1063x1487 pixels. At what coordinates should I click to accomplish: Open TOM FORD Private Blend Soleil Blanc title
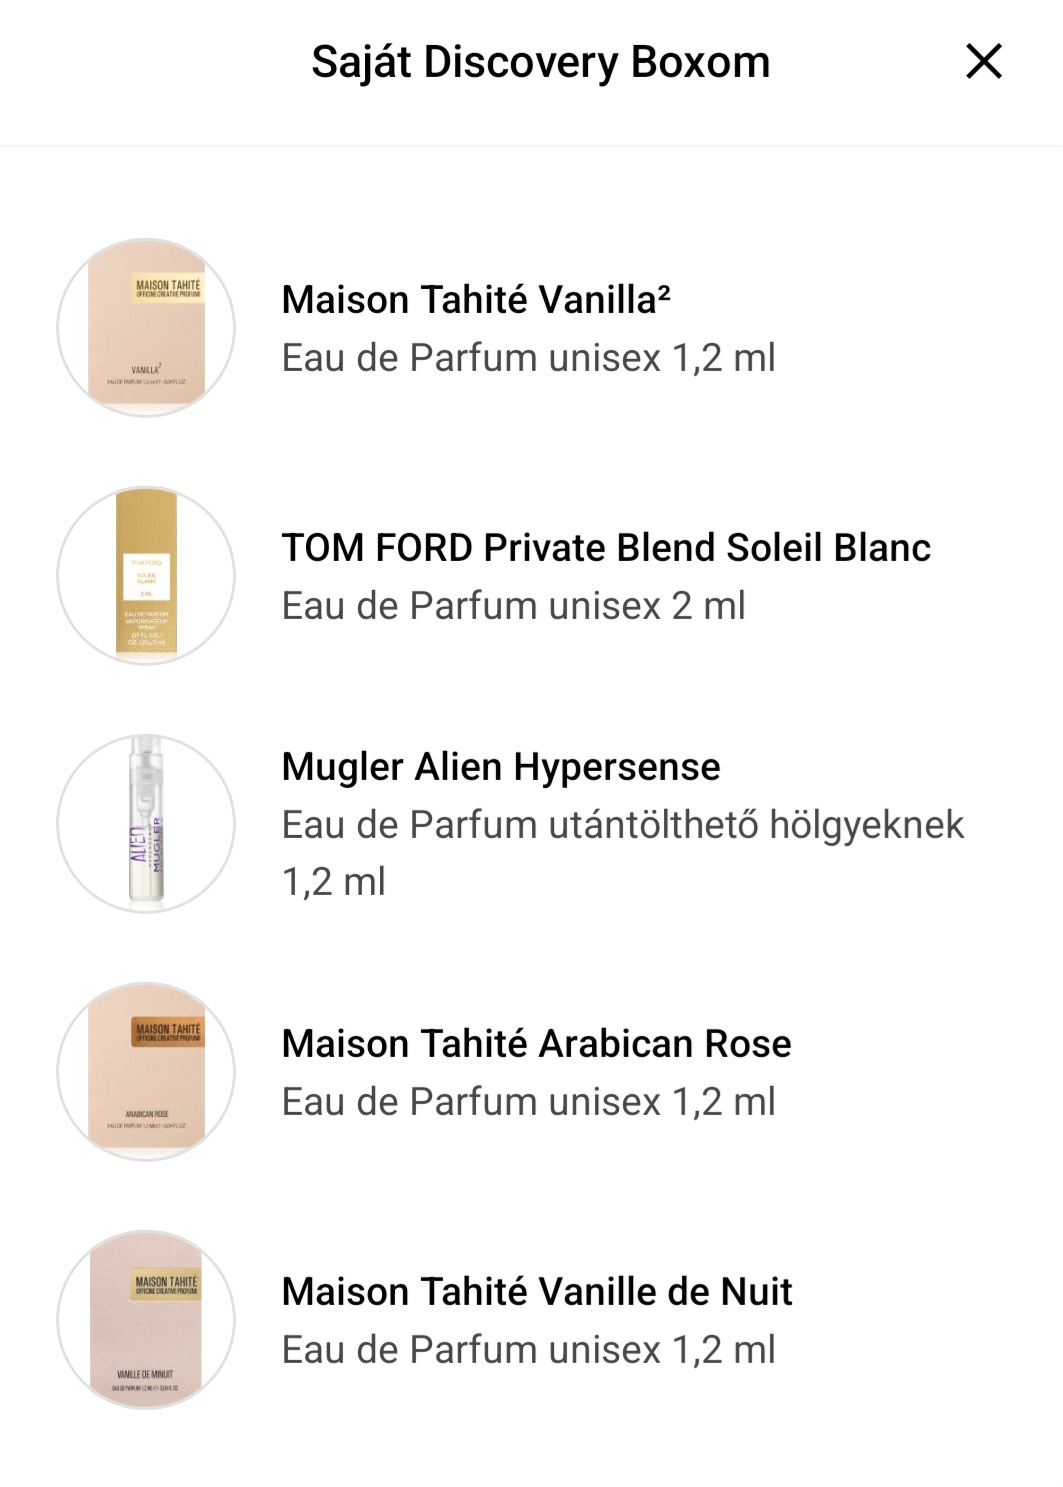click(606, 547)
